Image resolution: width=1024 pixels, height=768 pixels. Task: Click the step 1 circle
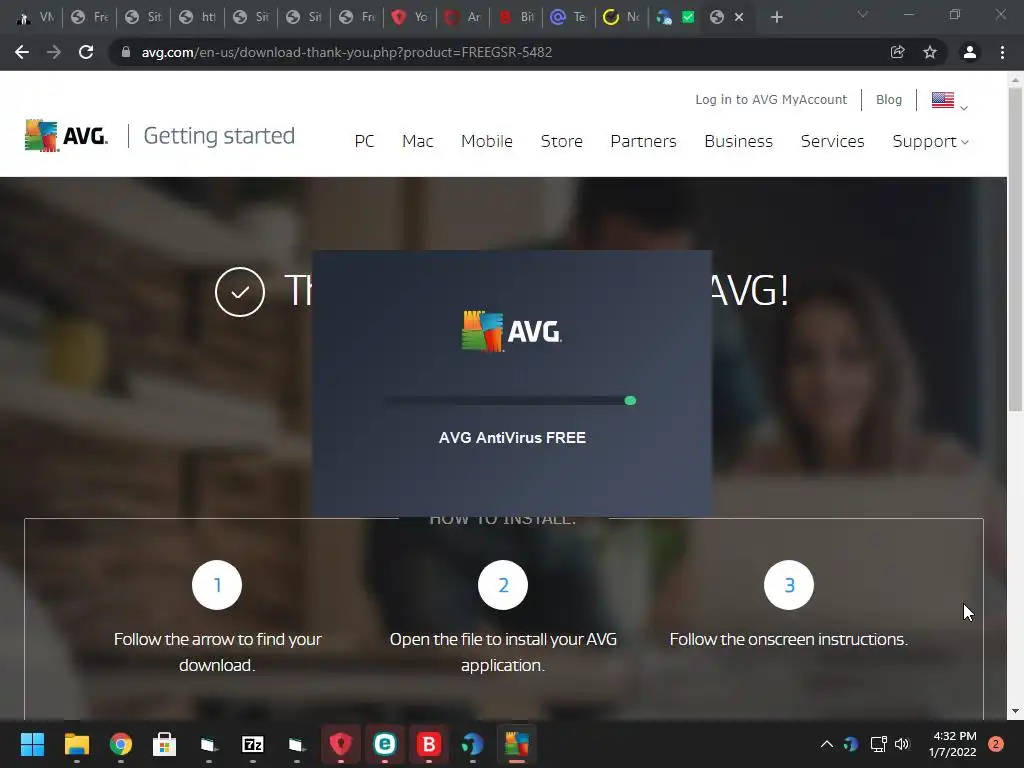tap(217, 584)
